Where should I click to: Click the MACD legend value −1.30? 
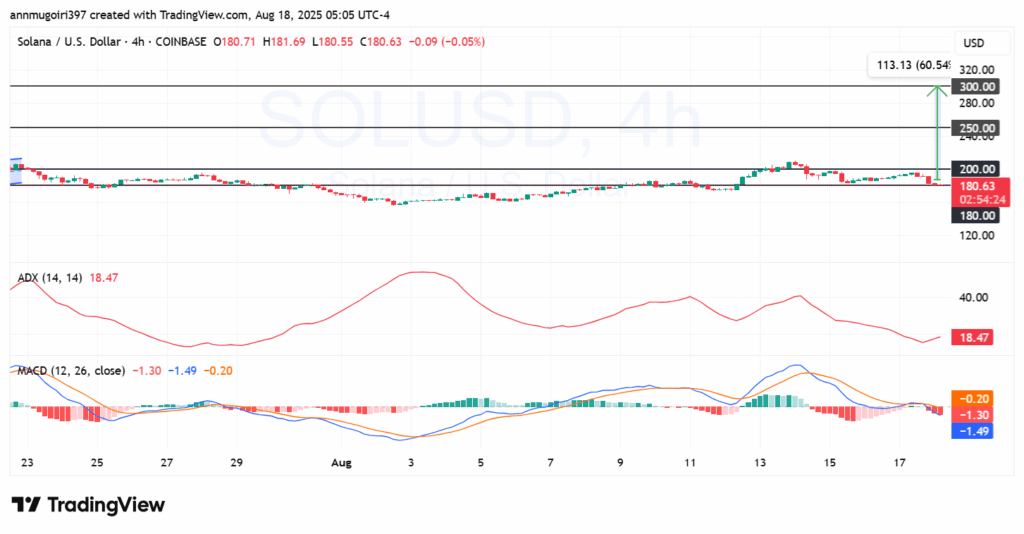coord(147,370)
